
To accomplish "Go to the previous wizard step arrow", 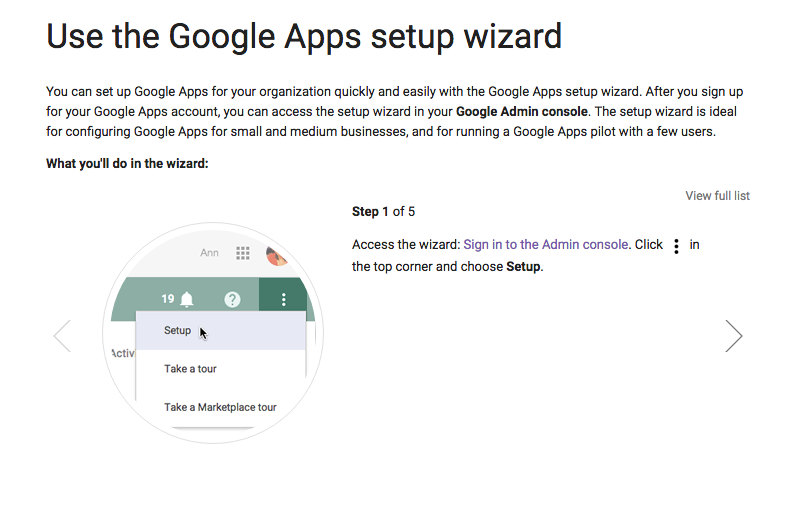I will tap(62, 336).
